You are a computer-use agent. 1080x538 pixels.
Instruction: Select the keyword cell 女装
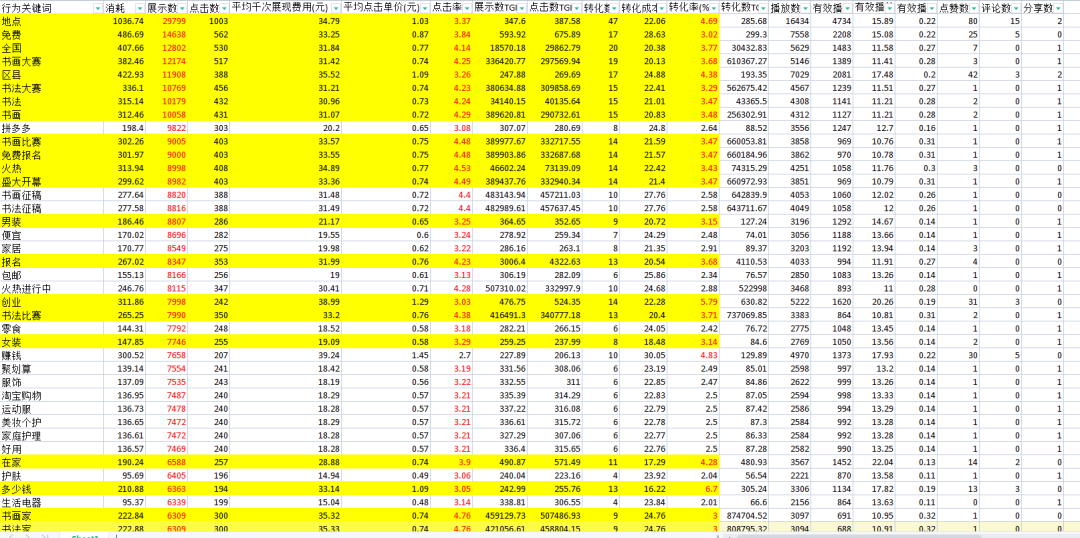(x=52, y=342)
